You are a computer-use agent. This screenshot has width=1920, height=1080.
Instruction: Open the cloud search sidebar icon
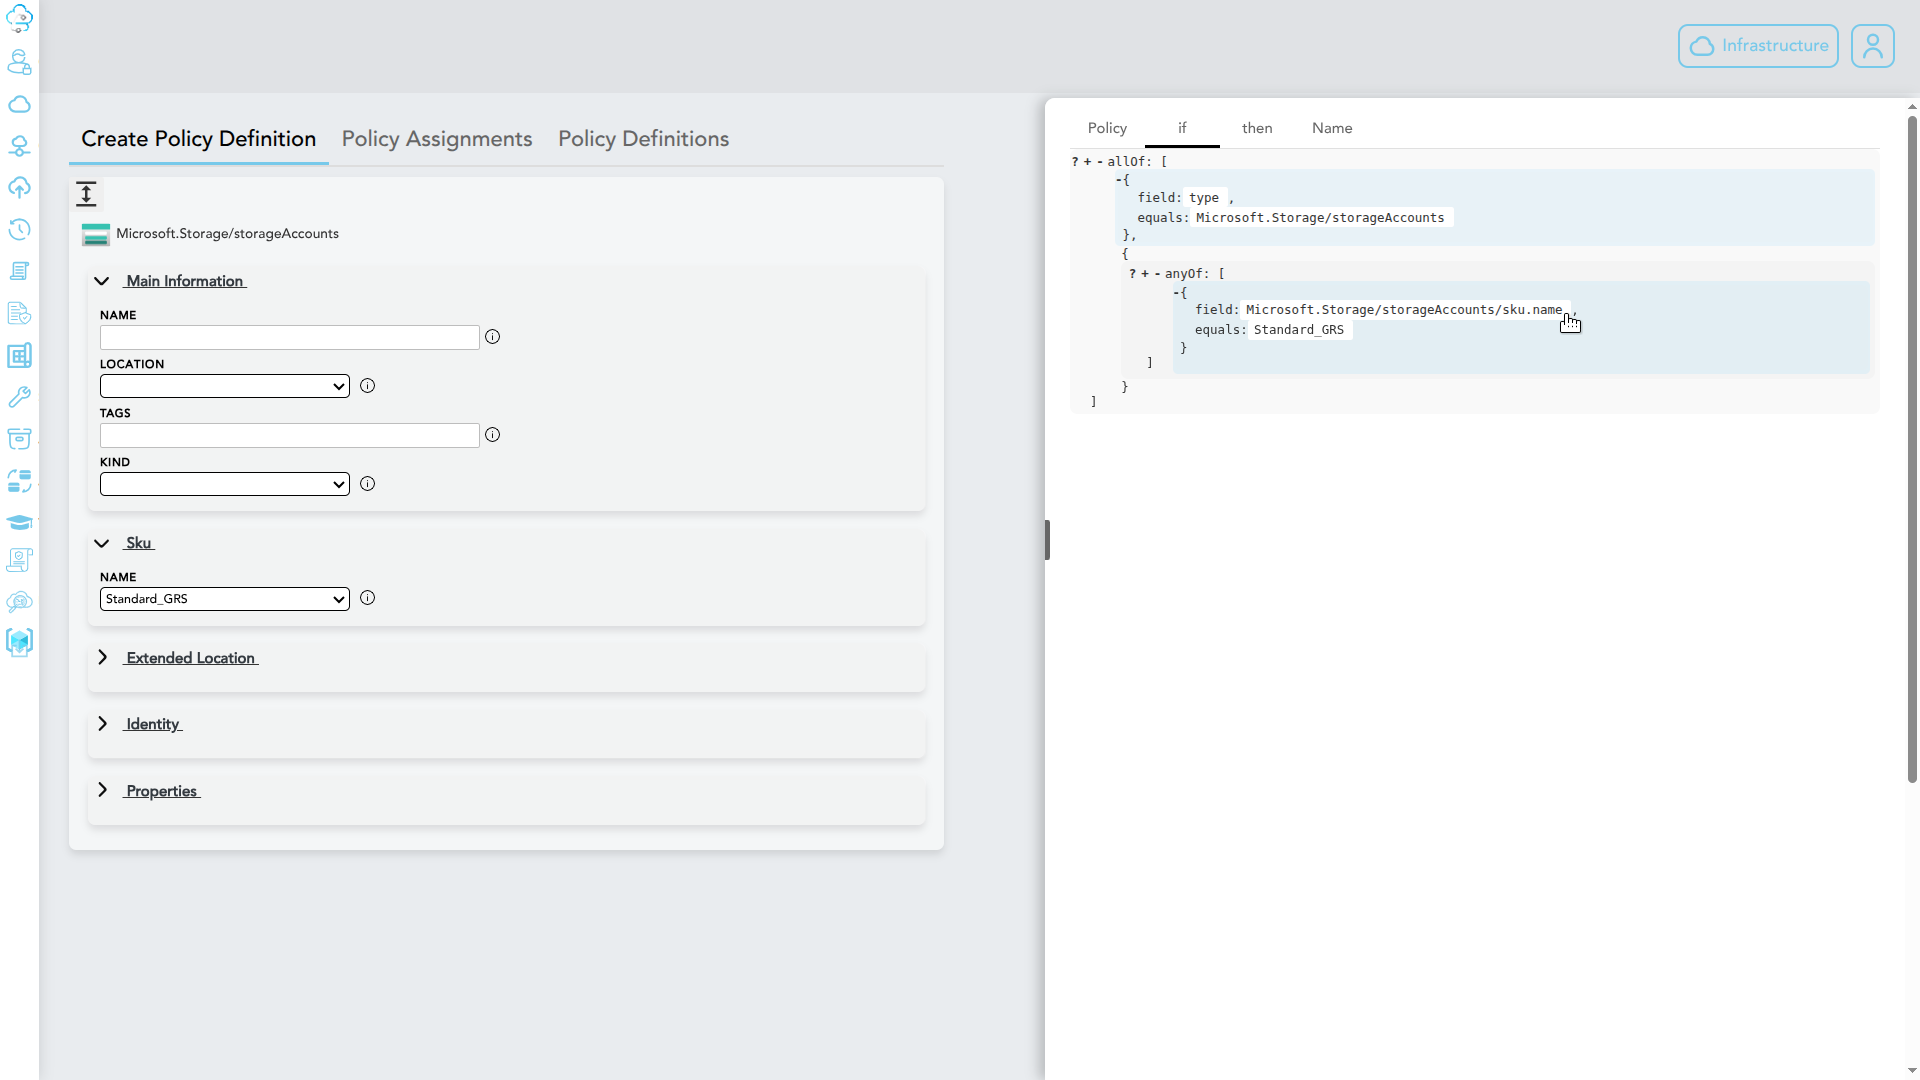coord(19,601)
